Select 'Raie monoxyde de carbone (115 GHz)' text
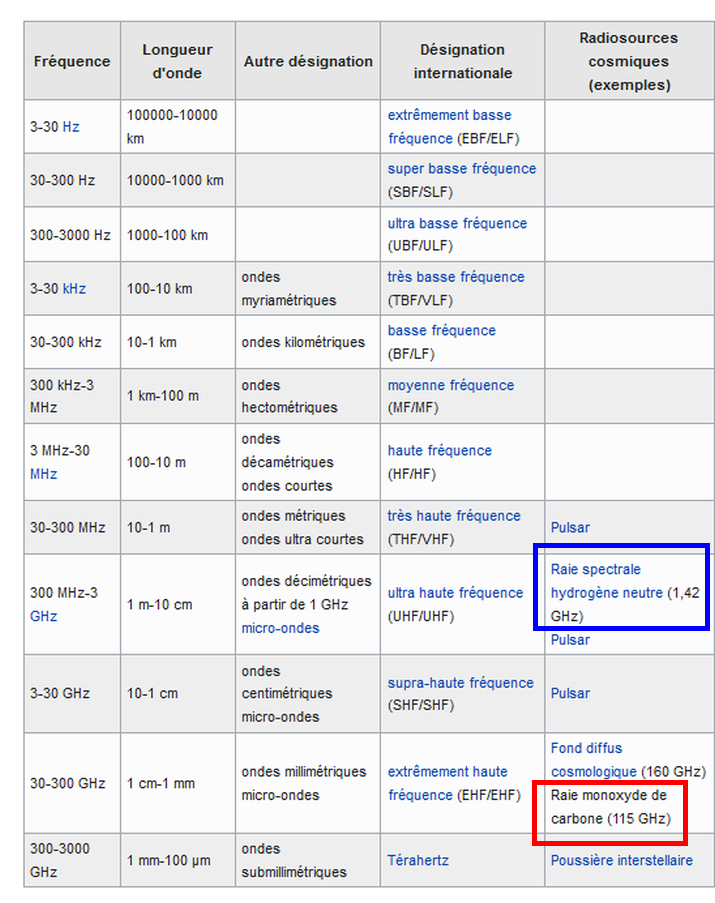This screenshot has width=715, height=903. click(610, 807)
